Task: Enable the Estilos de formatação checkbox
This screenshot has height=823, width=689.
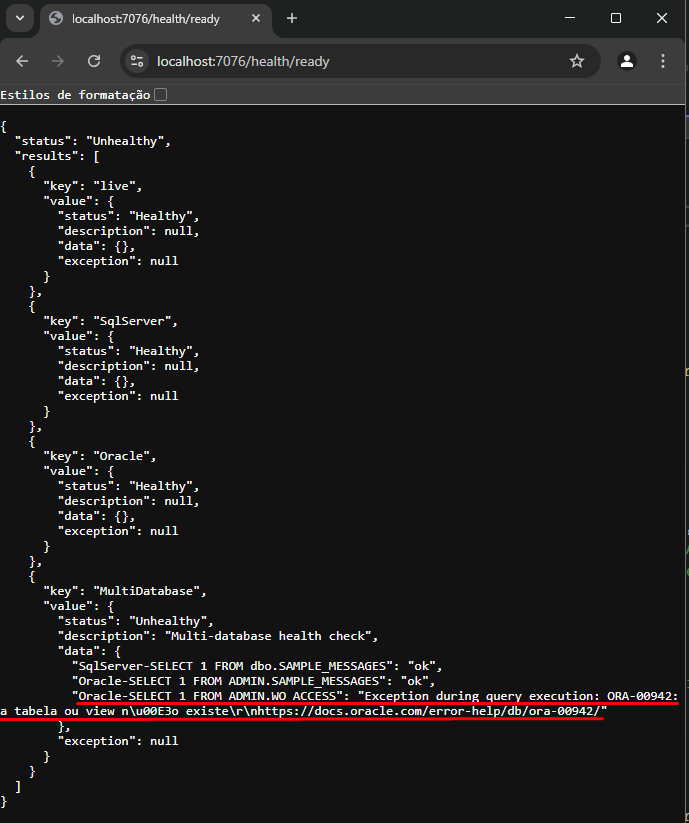Action: click(161, 94)
